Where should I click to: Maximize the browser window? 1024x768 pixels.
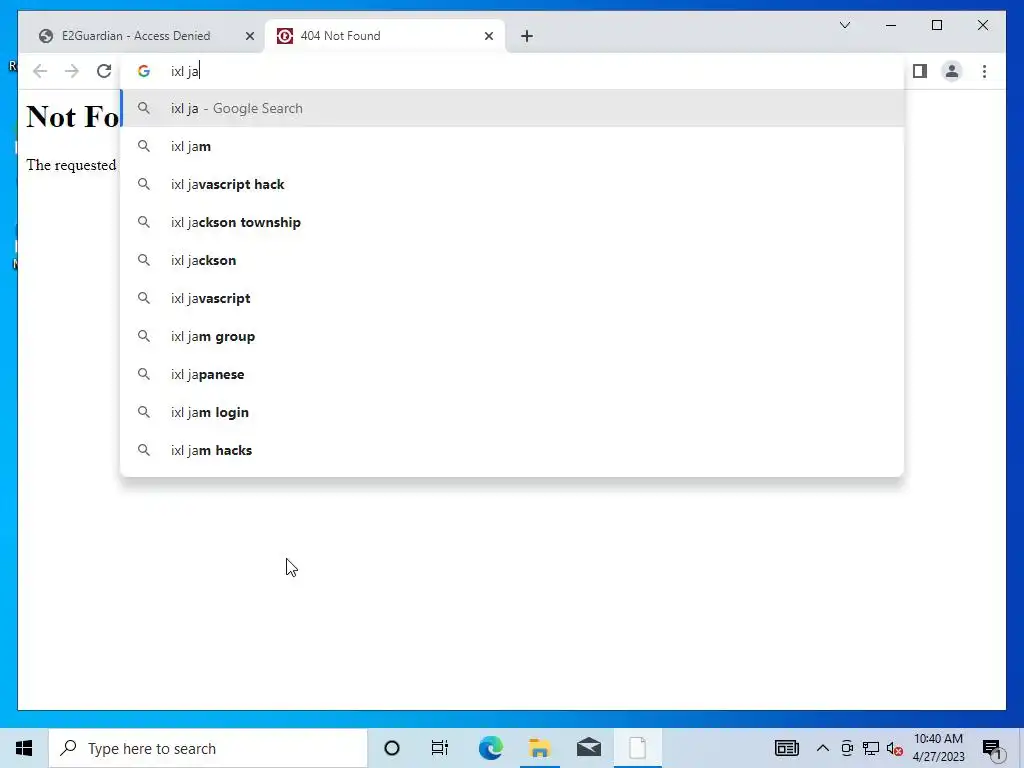[937, 25]
